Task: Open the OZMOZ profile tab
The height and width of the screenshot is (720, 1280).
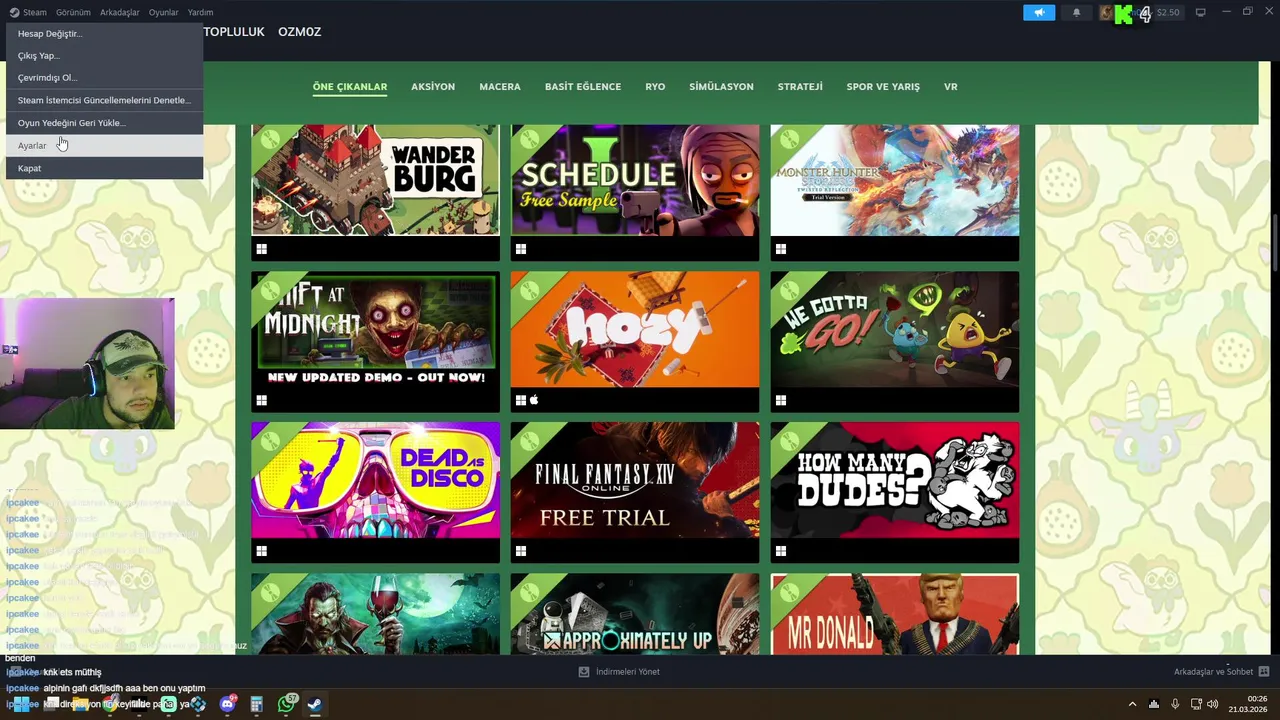Action: pos(299,32)
